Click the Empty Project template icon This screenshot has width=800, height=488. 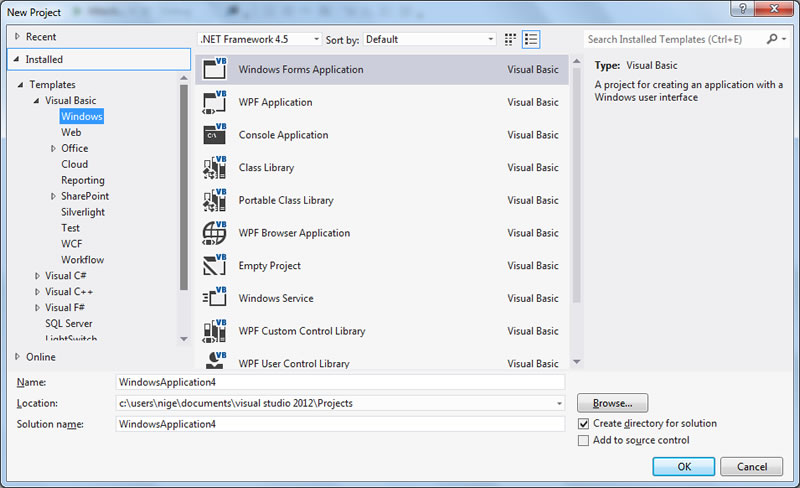click(215, 265)
